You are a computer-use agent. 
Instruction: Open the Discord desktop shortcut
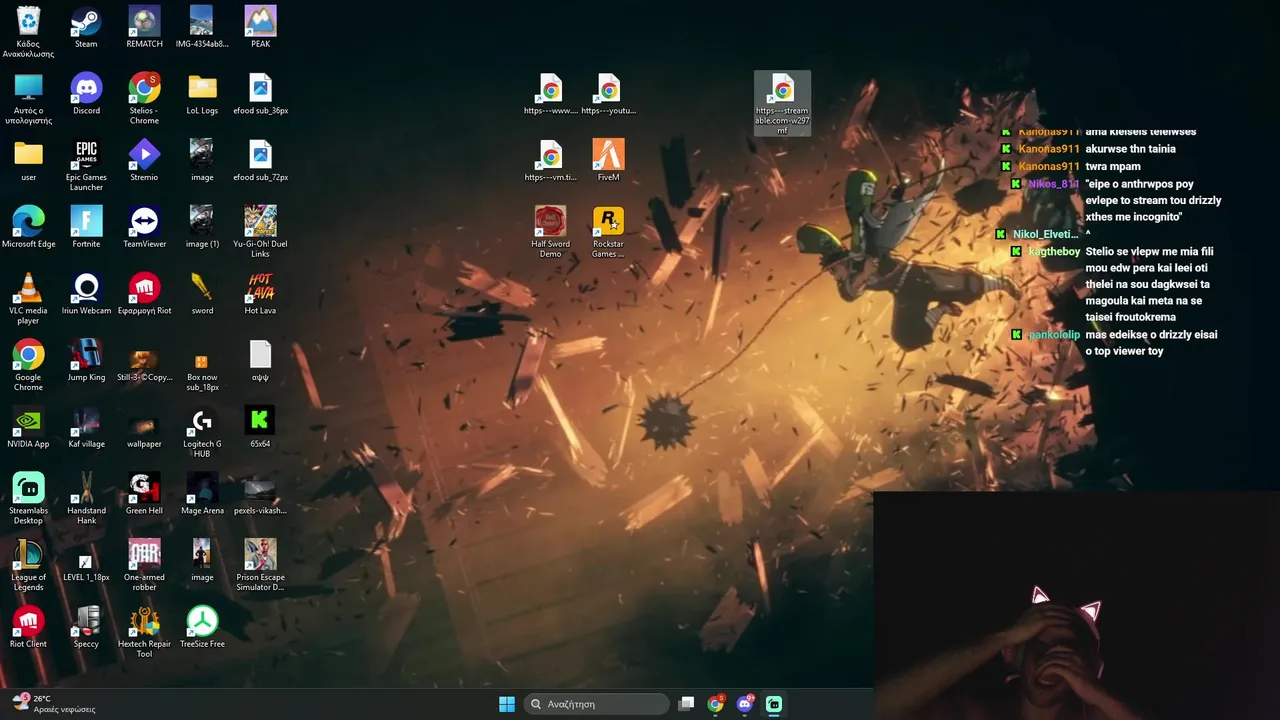tap(86, 94)
